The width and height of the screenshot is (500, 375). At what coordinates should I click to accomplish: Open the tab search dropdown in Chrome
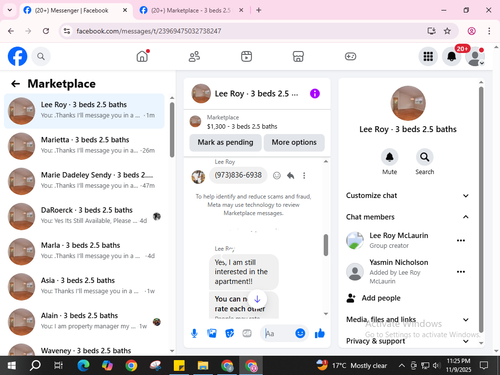10,10
